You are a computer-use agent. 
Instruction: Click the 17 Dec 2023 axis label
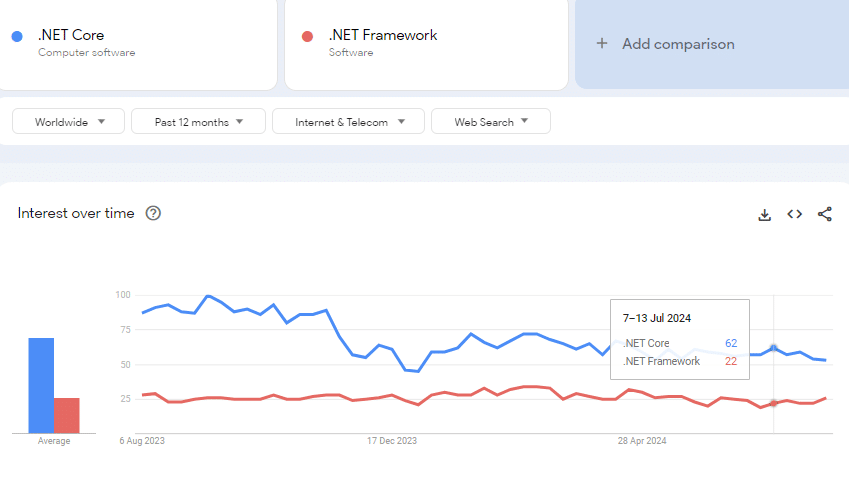[x=389, y=440]
